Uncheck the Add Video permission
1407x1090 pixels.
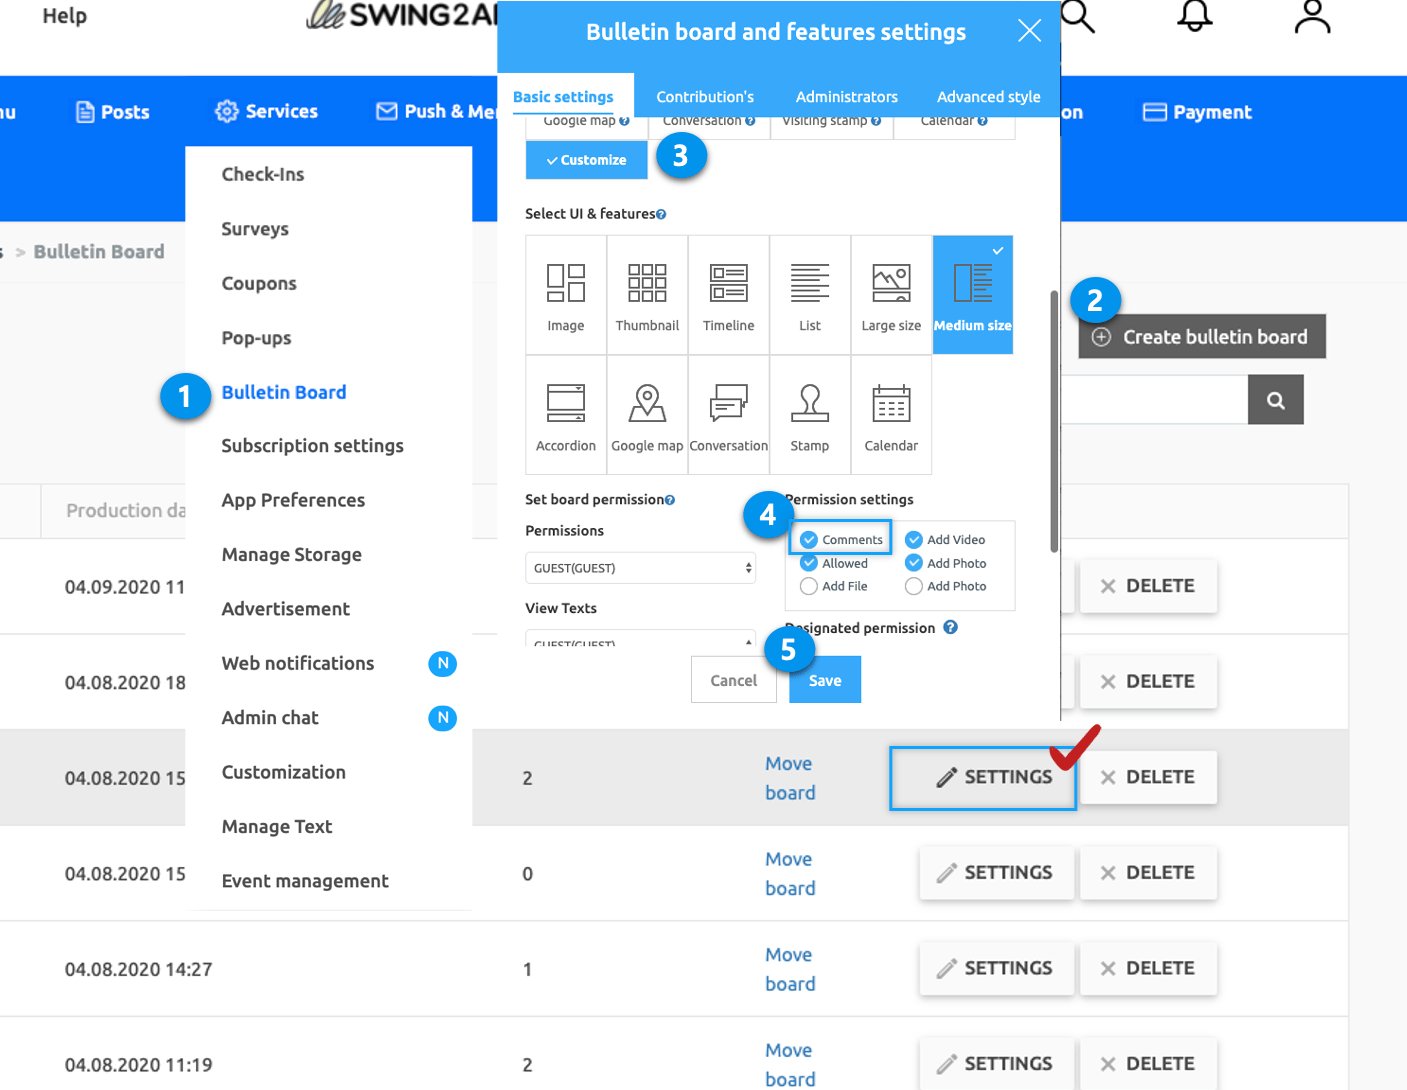point(914,540)
